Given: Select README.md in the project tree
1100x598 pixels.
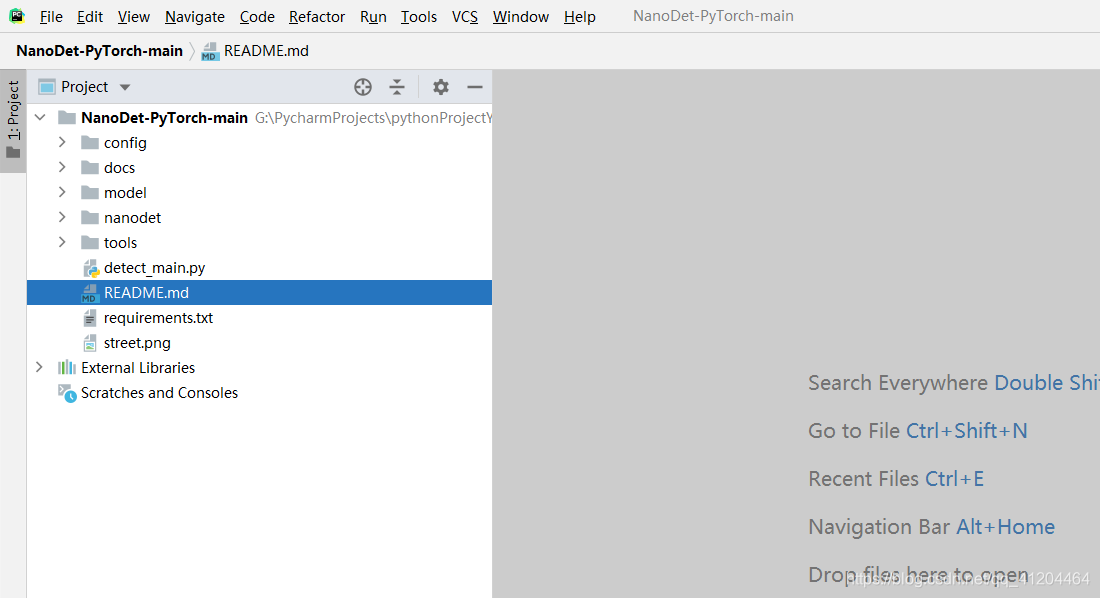Looking at the screenshot, I should [x=259, y=293].
